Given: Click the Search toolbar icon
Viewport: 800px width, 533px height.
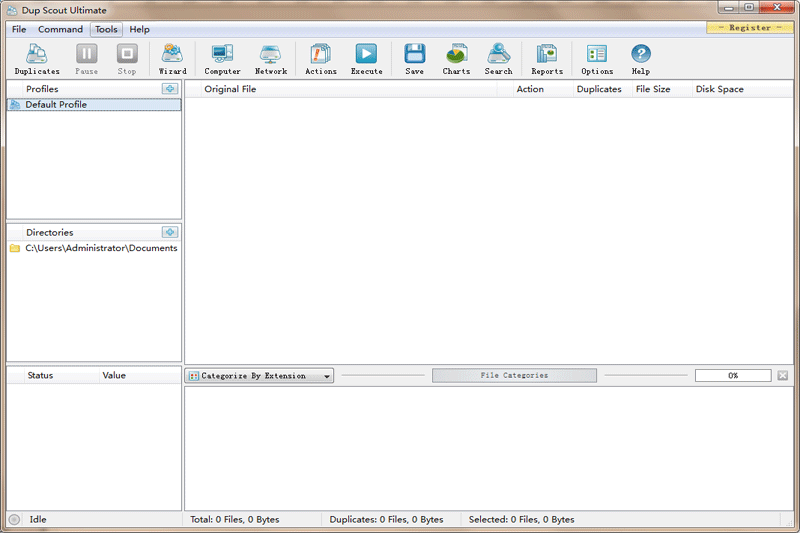Looking at the screenshot, I should click(x=498, y=59).
